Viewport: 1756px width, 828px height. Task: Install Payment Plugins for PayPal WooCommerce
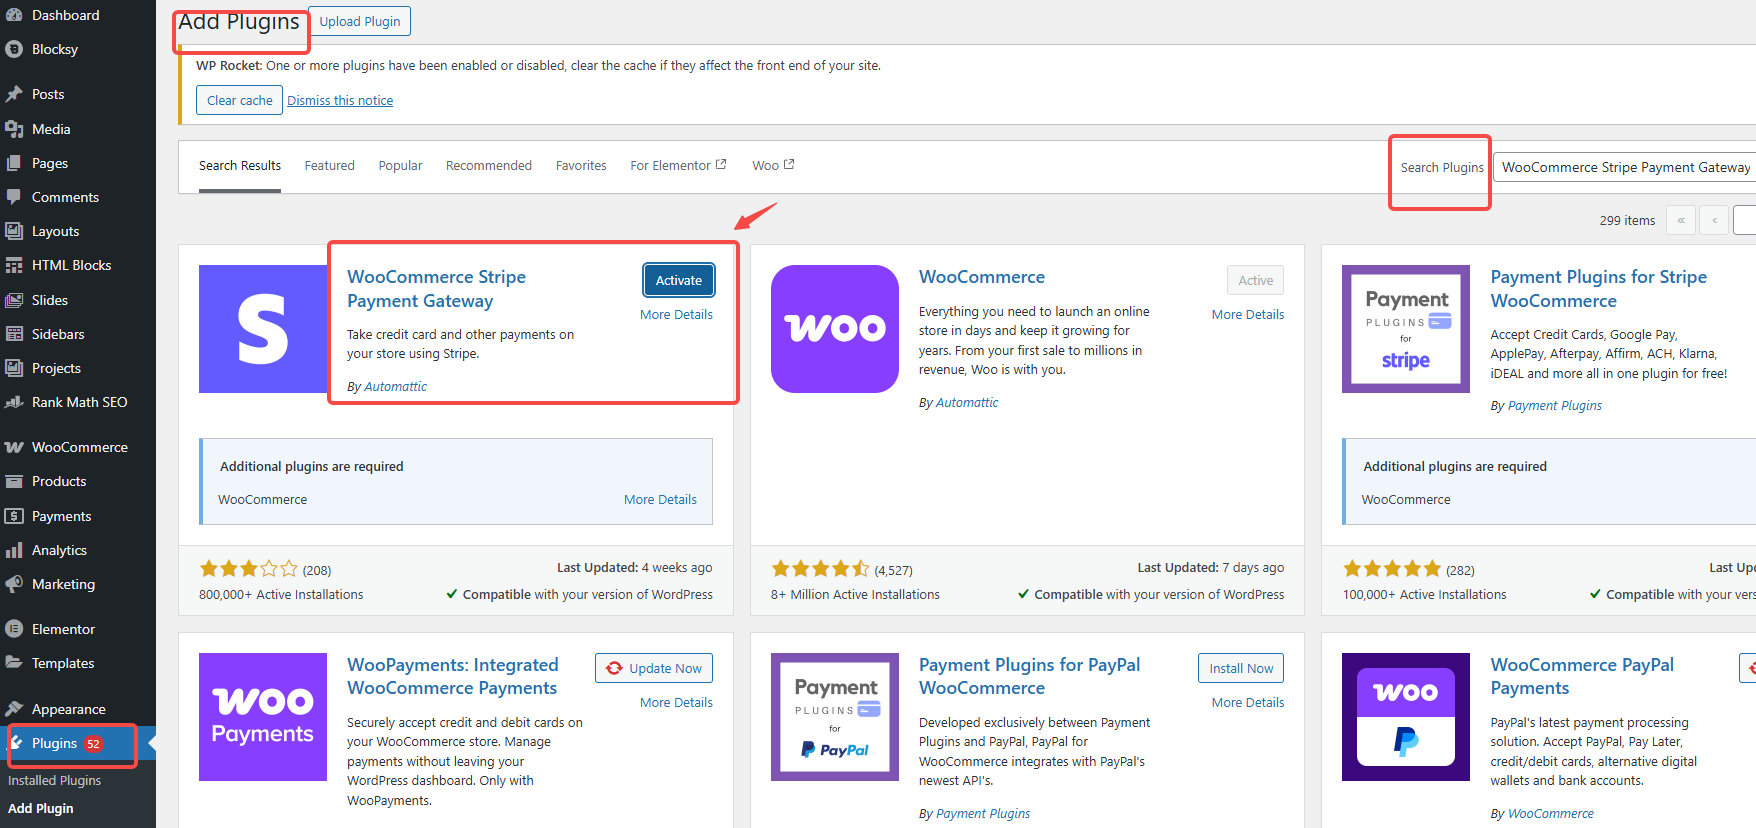[x=1240, y=668]
